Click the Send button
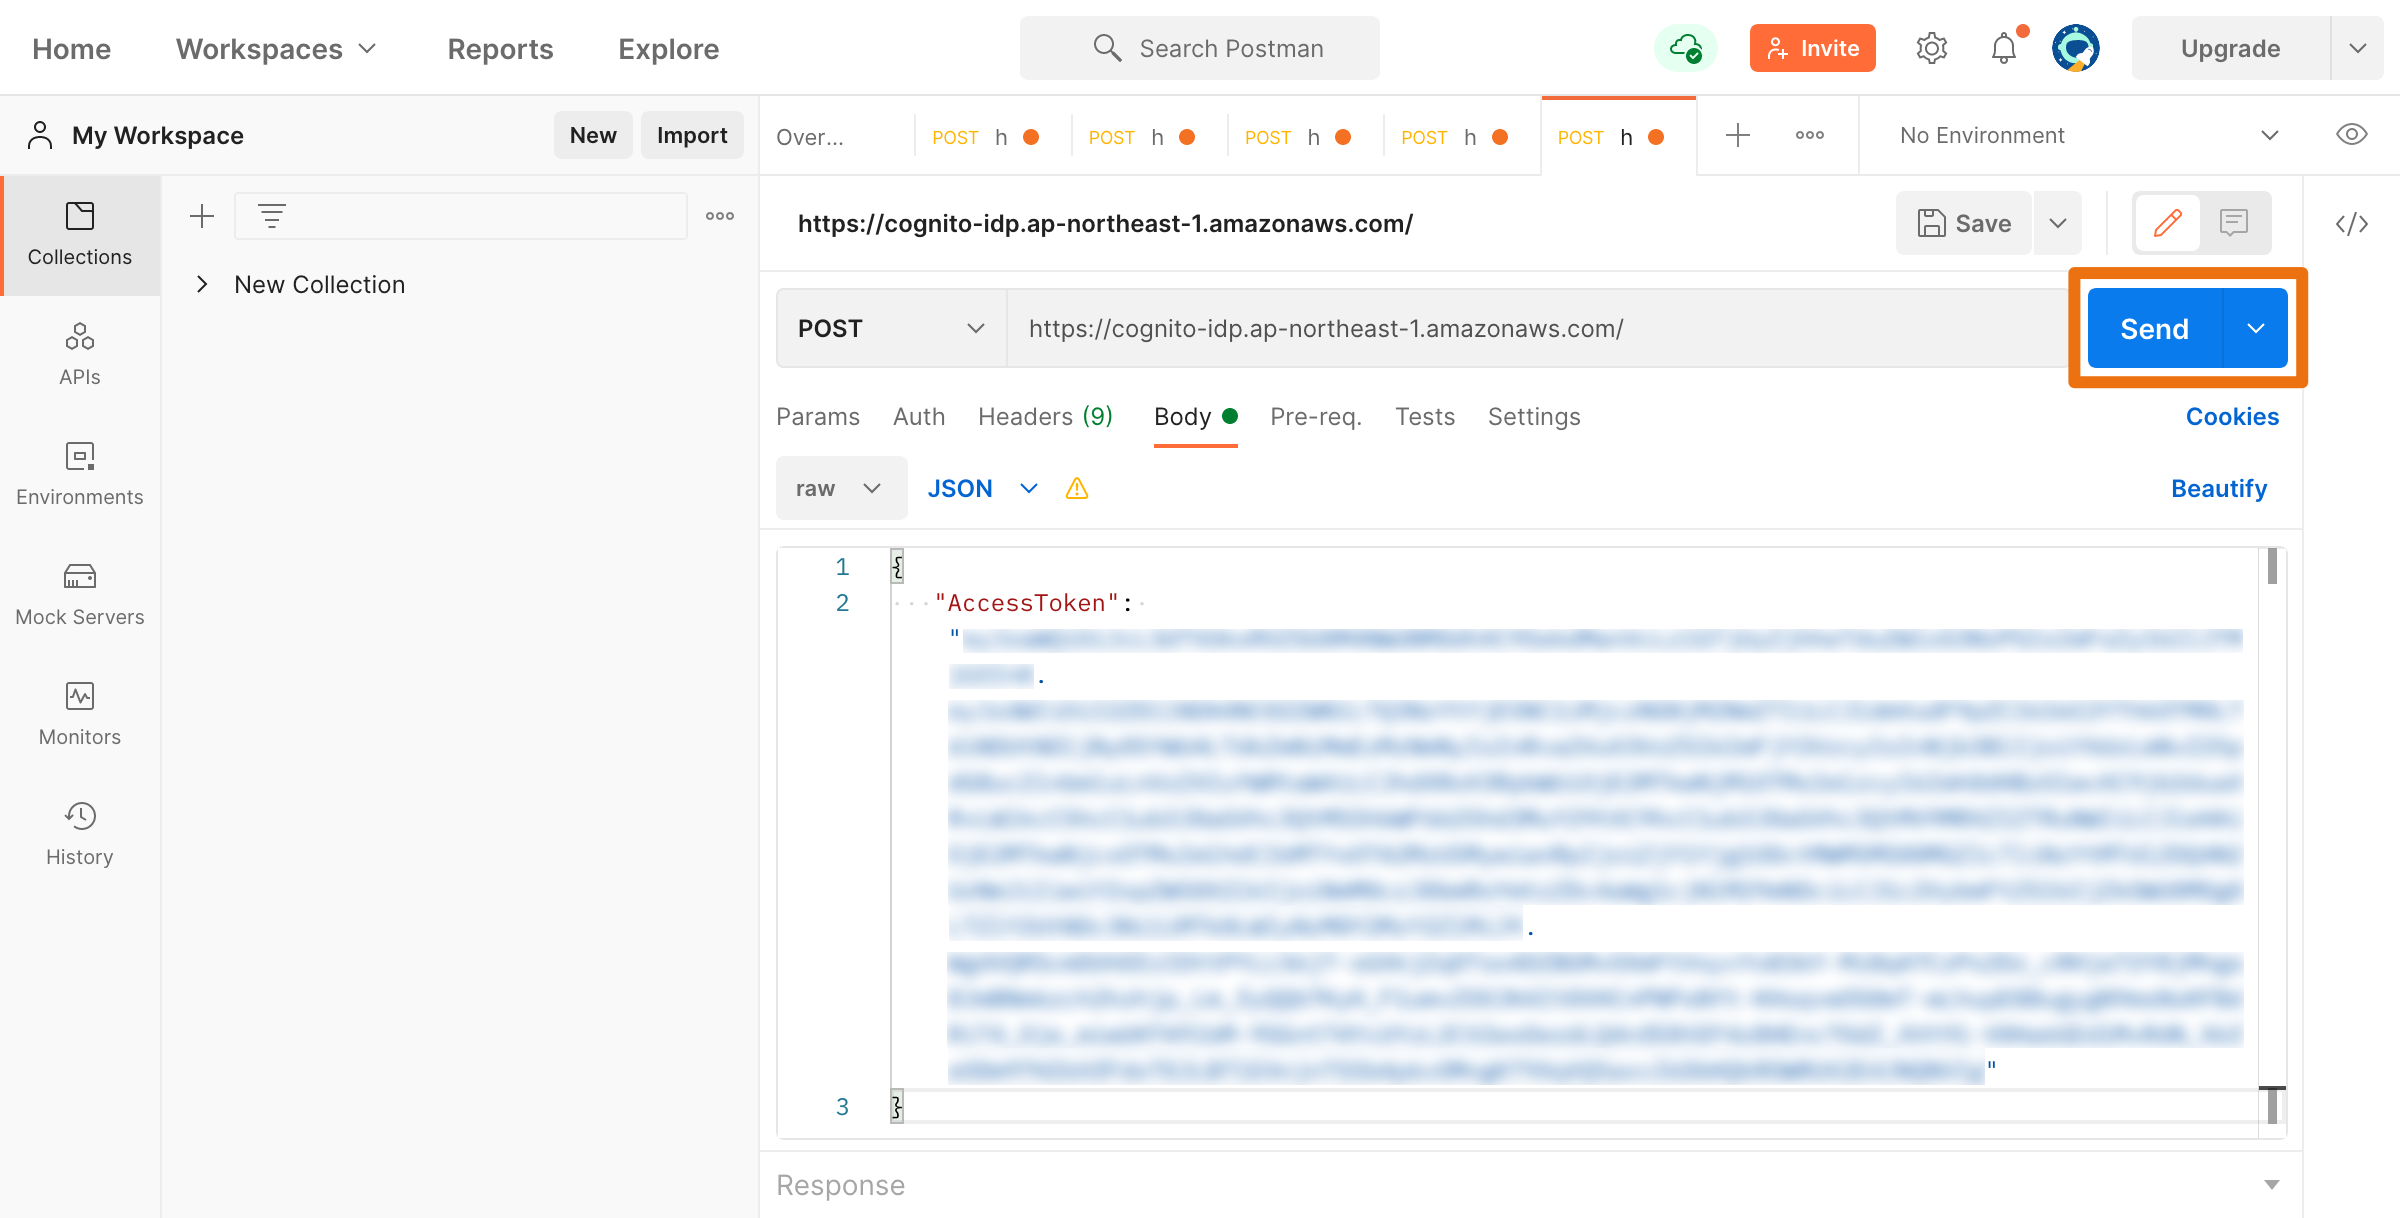The width and height of the screenshot is (2400, 1218). [x=2155, y=328]
